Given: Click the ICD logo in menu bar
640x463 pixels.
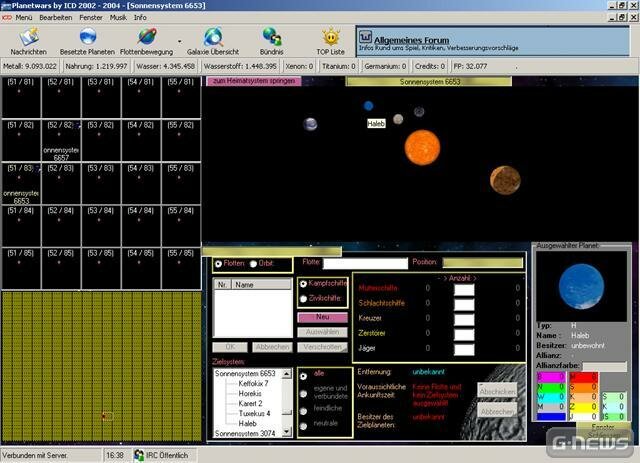Looking at the screenshot, I should pos(7,18).
